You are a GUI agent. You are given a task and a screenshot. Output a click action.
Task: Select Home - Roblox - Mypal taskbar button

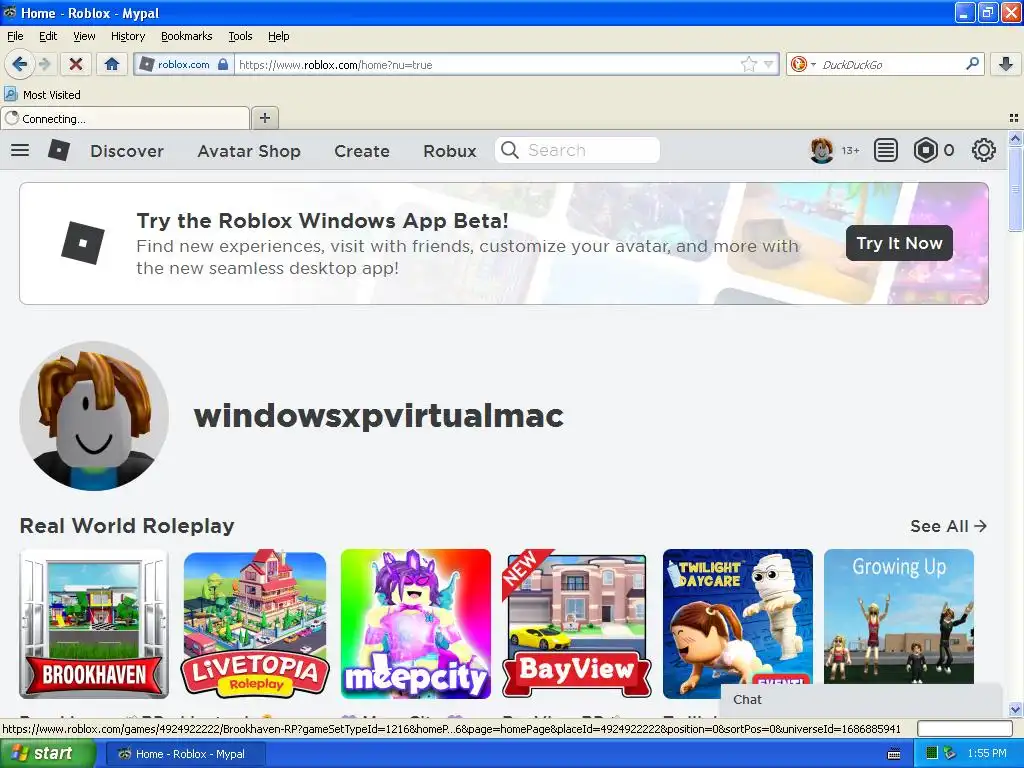pyautogui.click(x=186, y=754)
